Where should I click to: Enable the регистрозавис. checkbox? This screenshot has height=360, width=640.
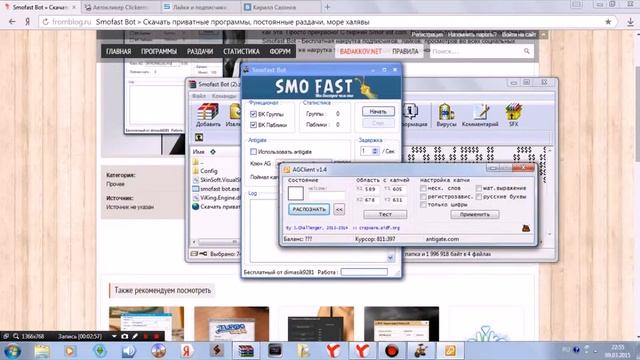pos(423,196)
